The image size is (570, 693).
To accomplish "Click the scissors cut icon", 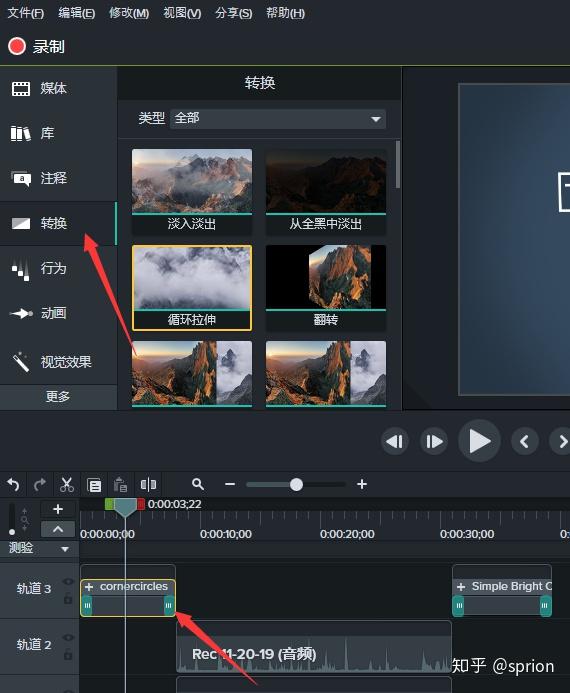I will click(67, 484).
